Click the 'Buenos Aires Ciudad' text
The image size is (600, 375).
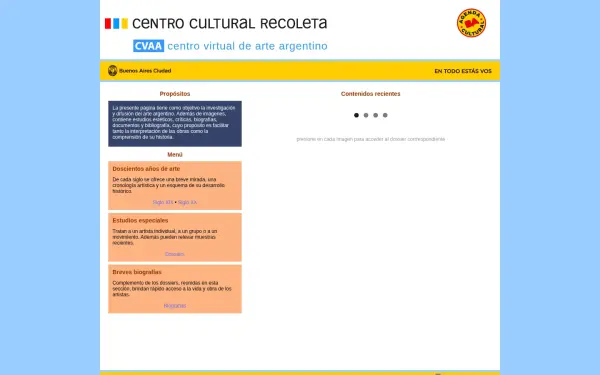click(x=145, y=71)
